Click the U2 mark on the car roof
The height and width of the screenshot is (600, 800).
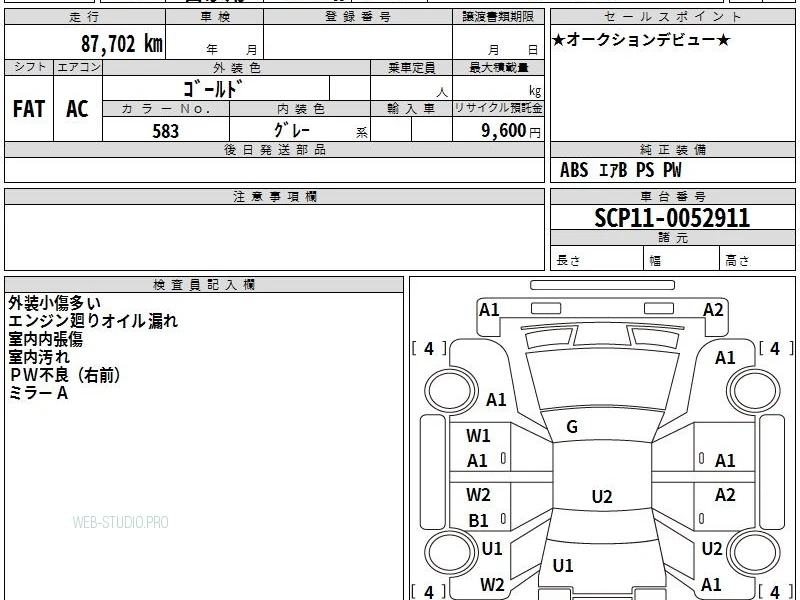(602, 497)
